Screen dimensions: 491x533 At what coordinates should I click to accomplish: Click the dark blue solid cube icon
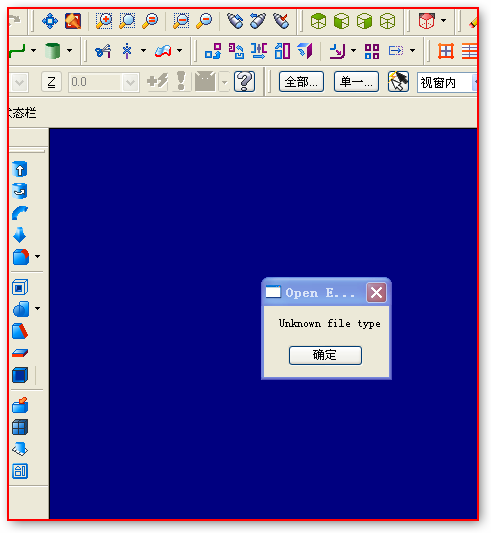point(20,375)
